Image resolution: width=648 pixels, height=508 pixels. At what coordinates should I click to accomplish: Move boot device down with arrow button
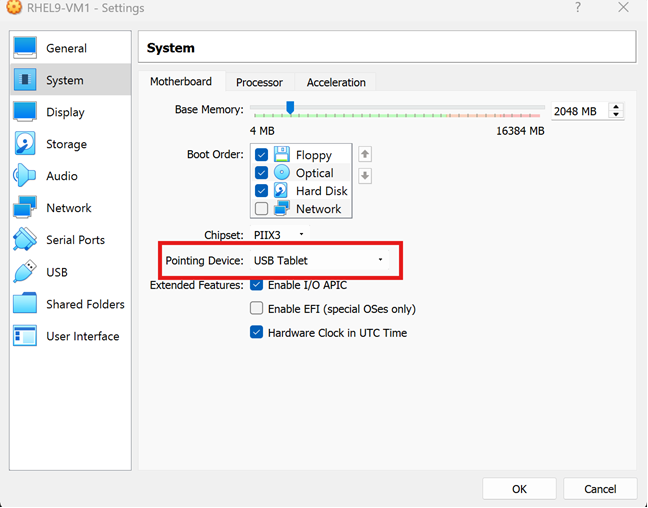pyautogui.click(x=364, y=176)
